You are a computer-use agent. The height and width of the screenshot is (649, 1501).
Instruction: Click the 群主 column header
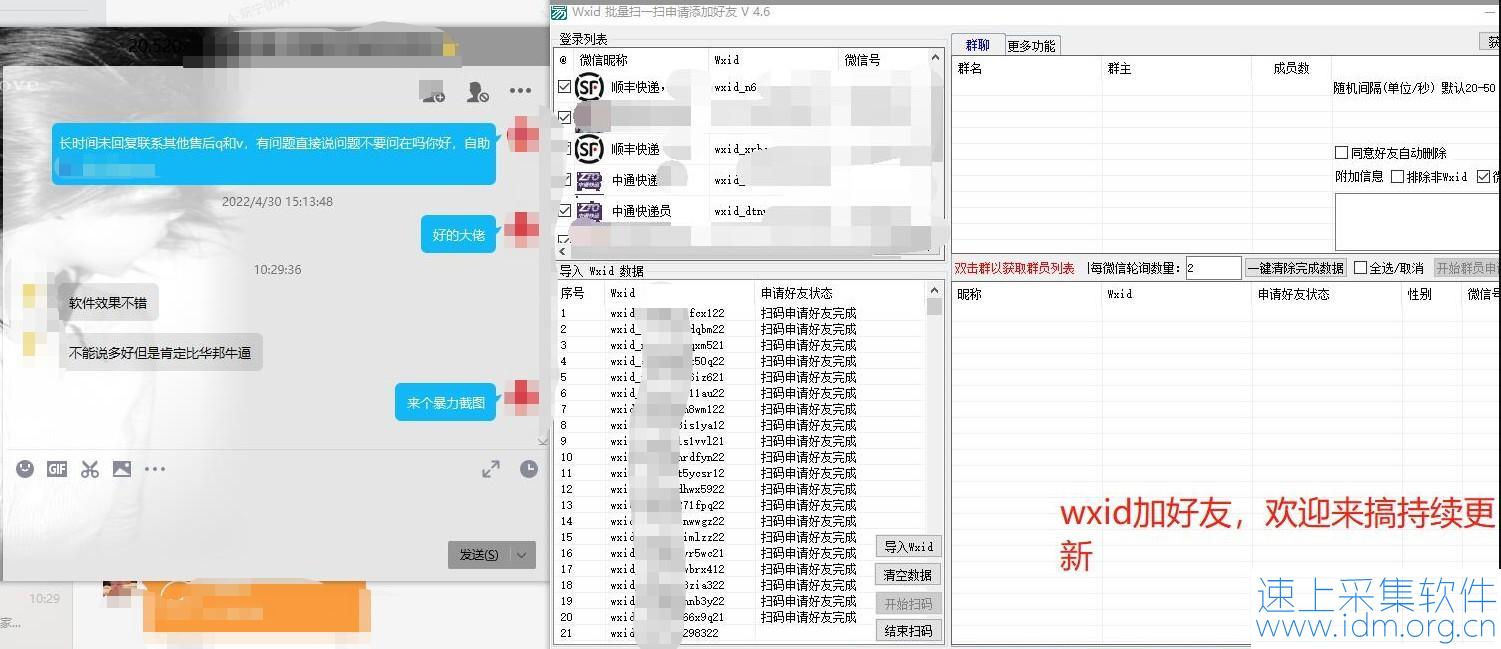(x=1177, y=69)
